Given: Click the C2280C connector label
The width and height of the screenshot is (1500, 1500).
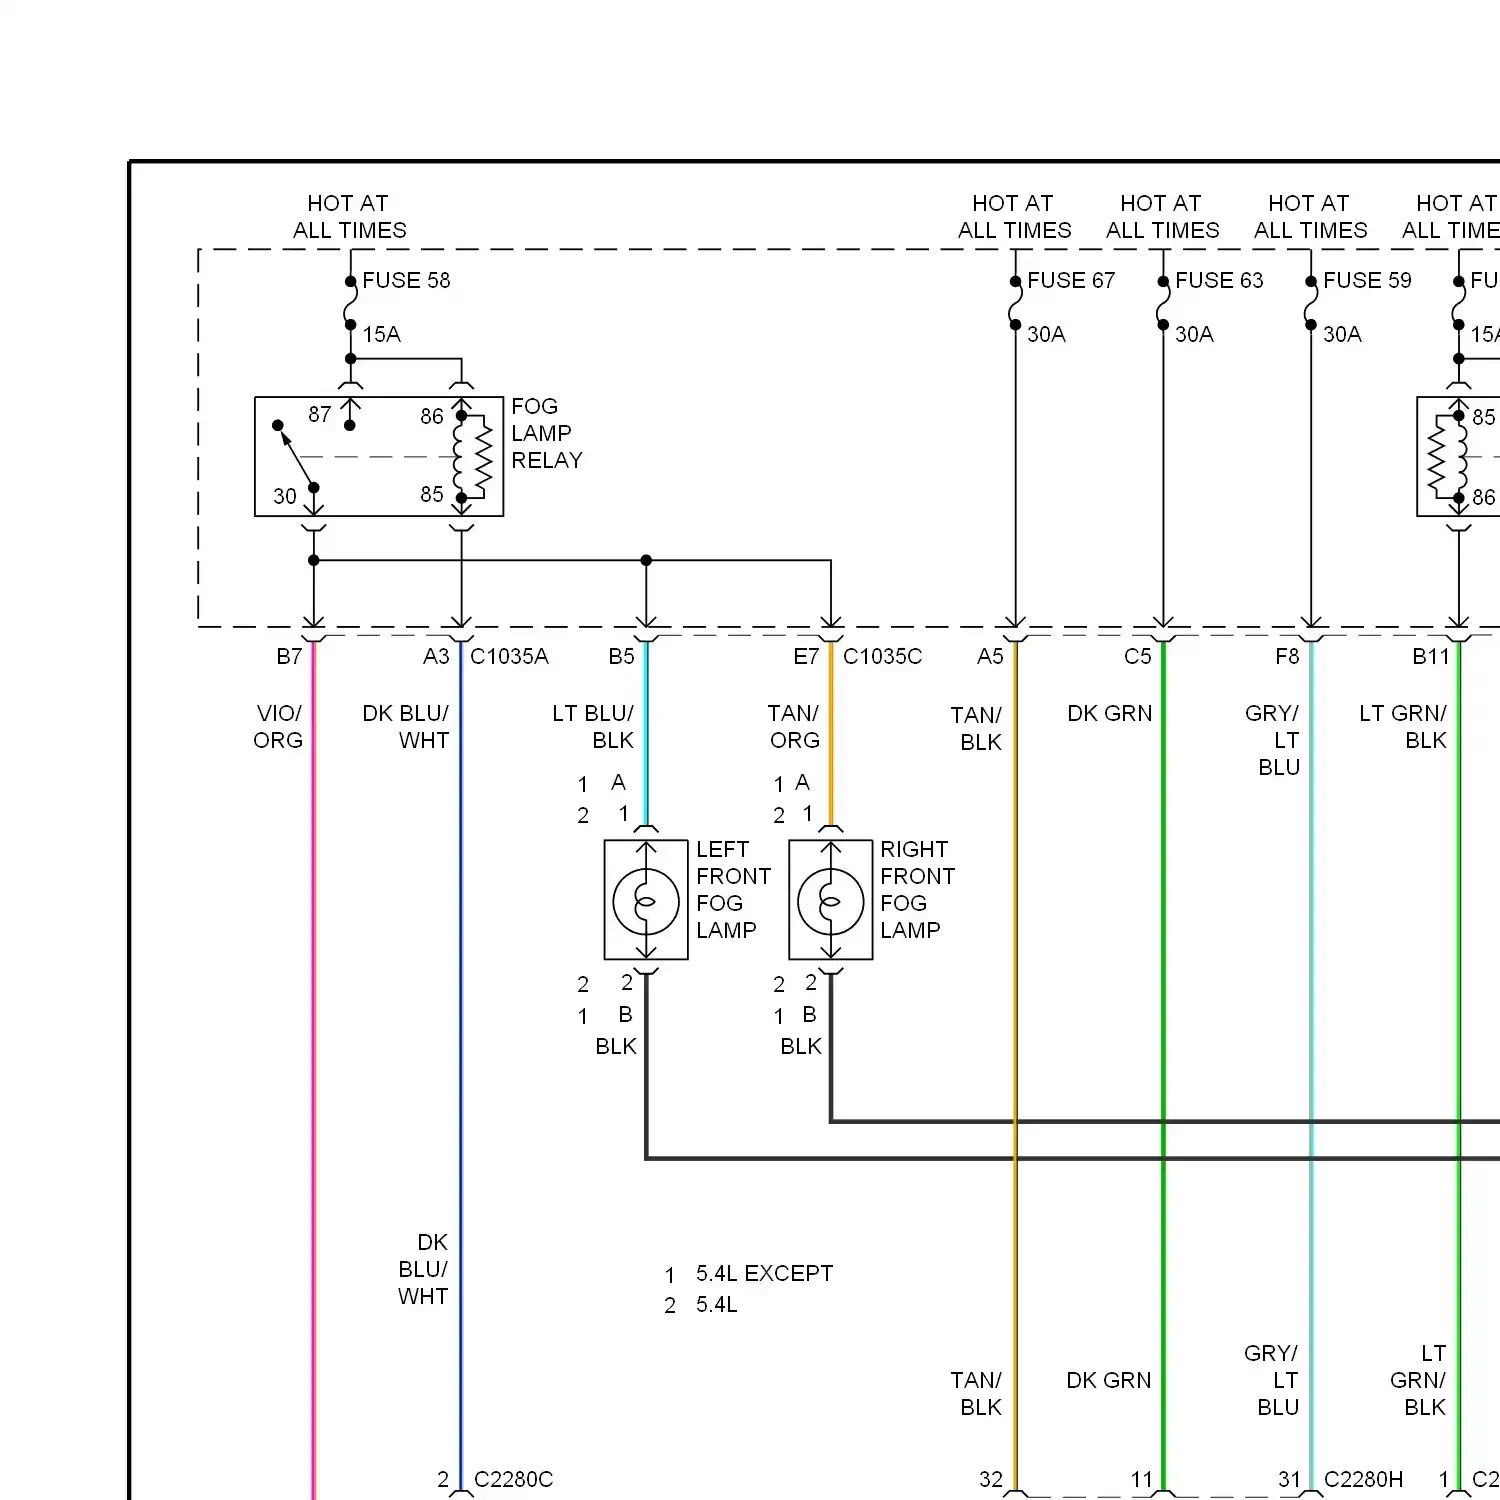Looking at the screenshot, I should [x=513, y=1479].
